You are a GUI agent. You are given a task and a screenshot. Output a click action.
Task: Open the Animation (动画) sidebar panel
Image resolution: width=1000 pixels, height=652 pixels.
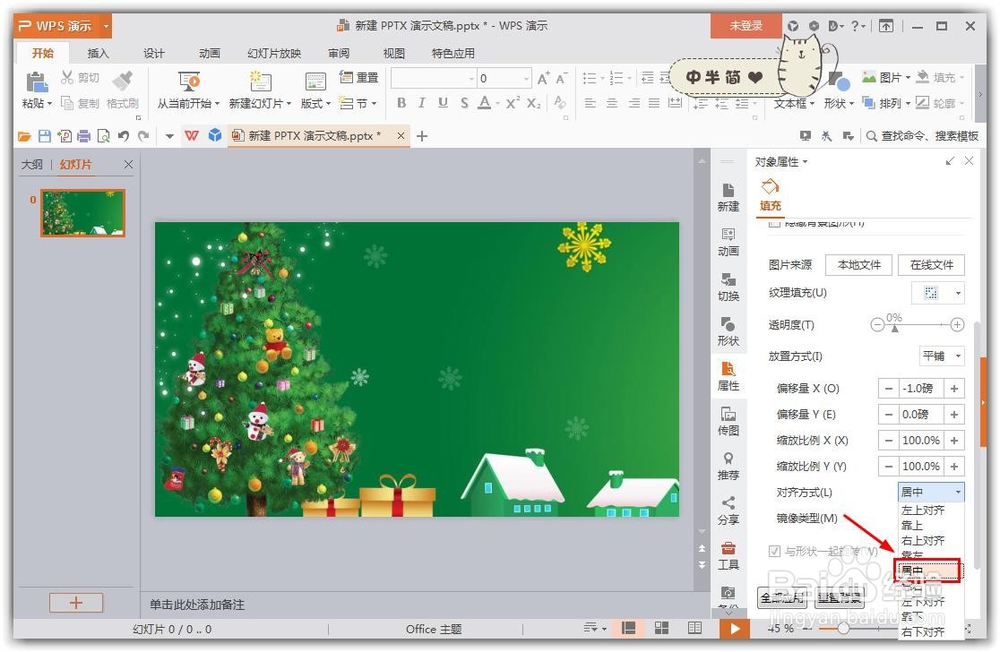point(728,242)
